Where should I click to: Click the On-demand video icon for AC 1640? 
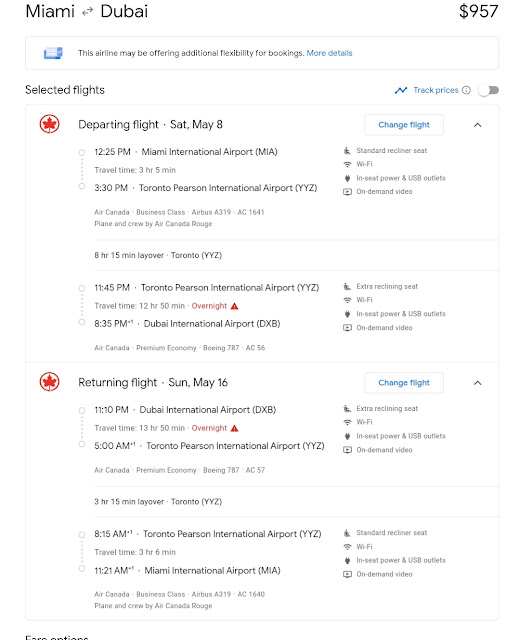(347, 574)
